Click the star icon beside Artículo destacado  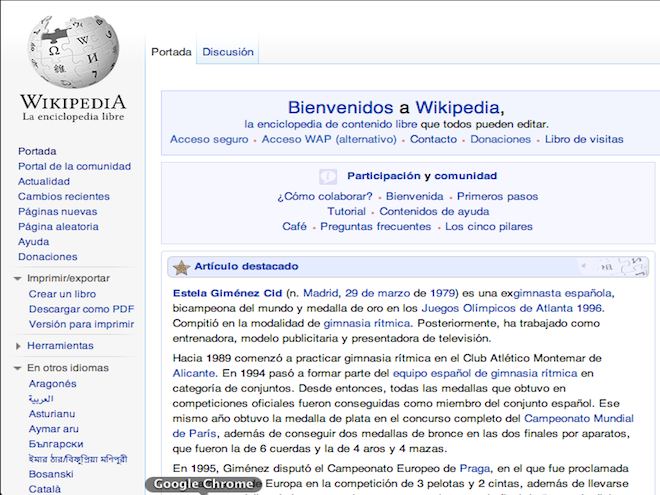(181, 268)
